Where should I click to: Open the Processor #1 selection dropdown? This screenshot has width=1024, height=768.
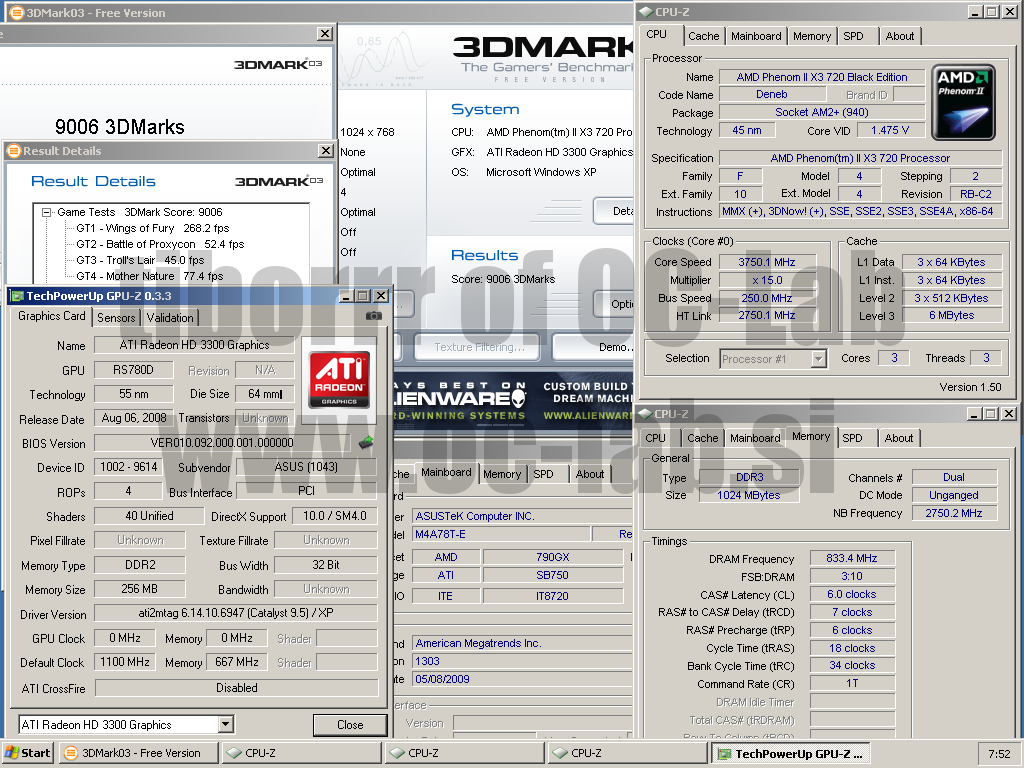click(x=818, y=359)
